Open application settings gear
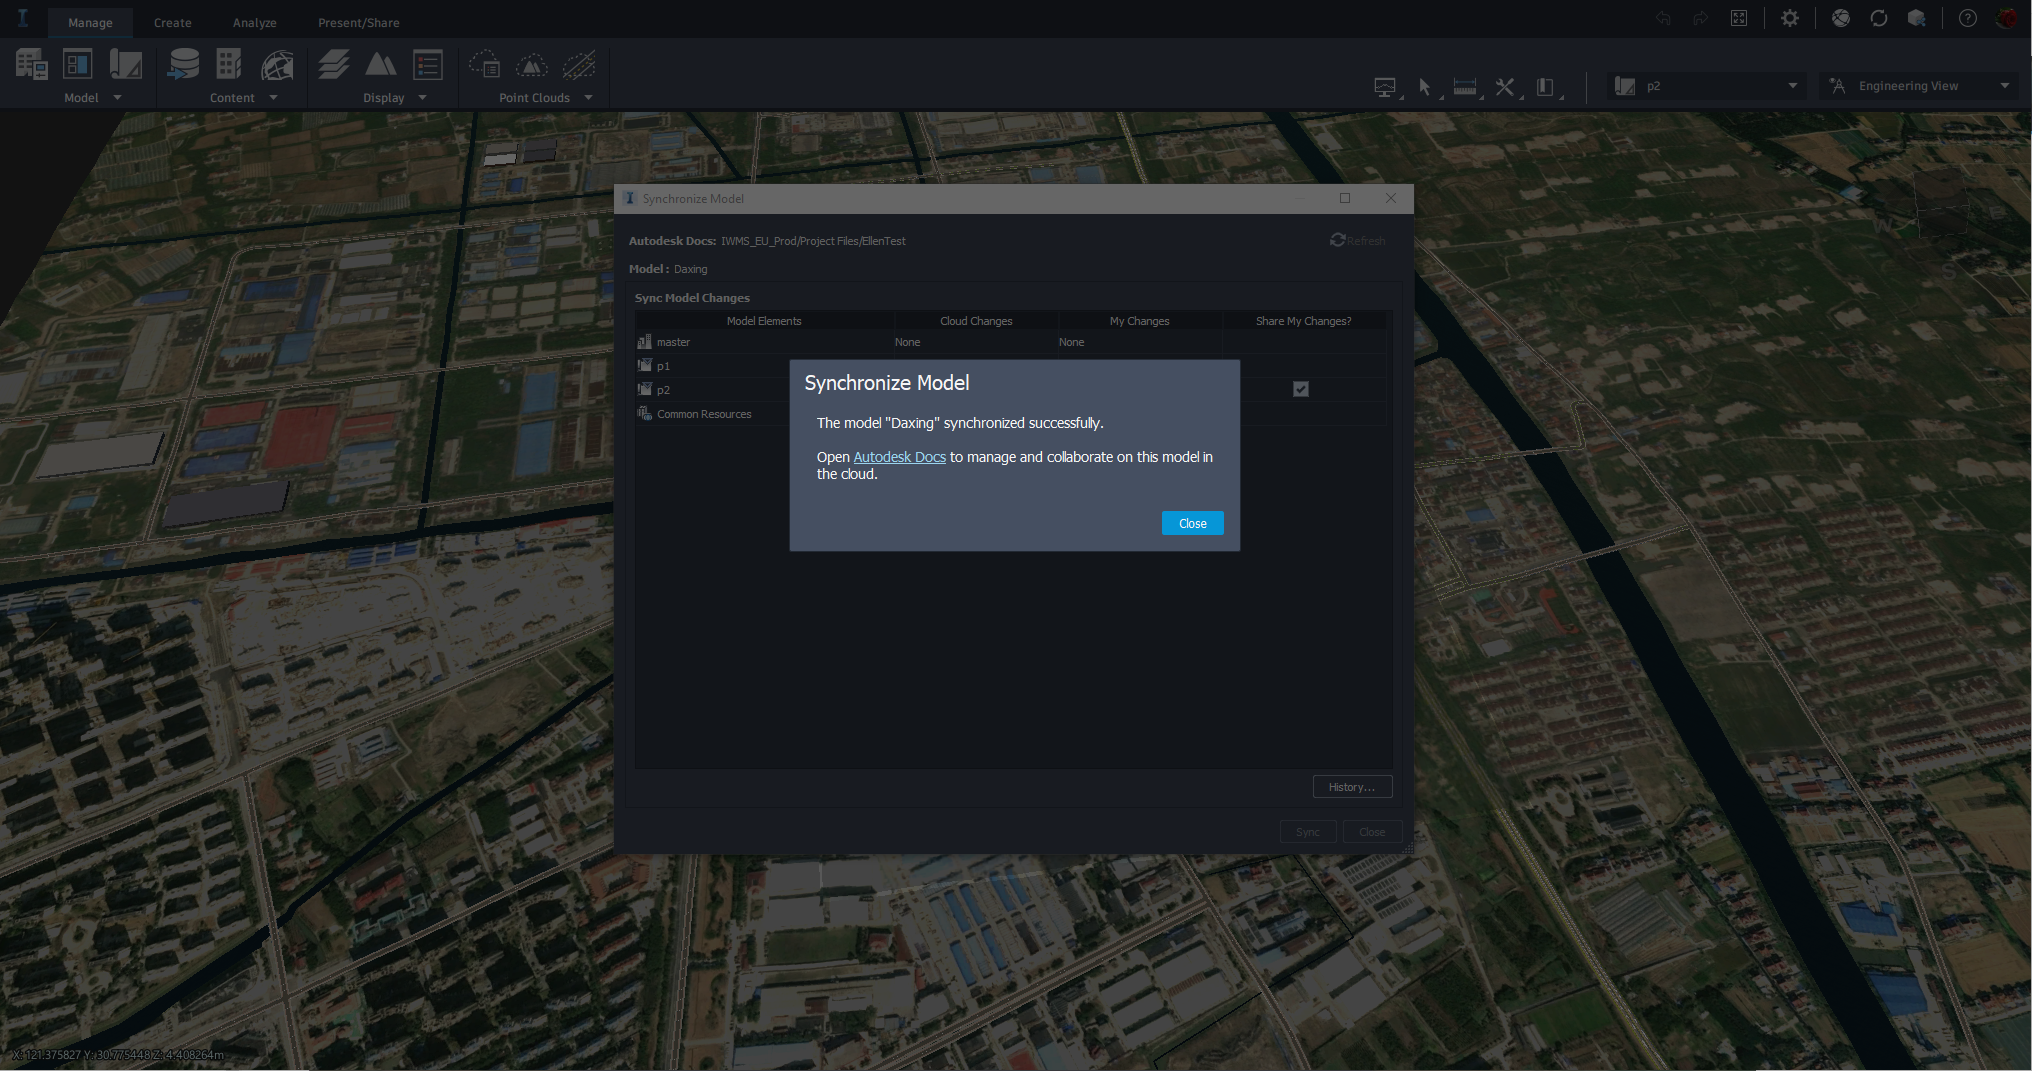The image size is (2032, 1071). tap(1790, 18)
